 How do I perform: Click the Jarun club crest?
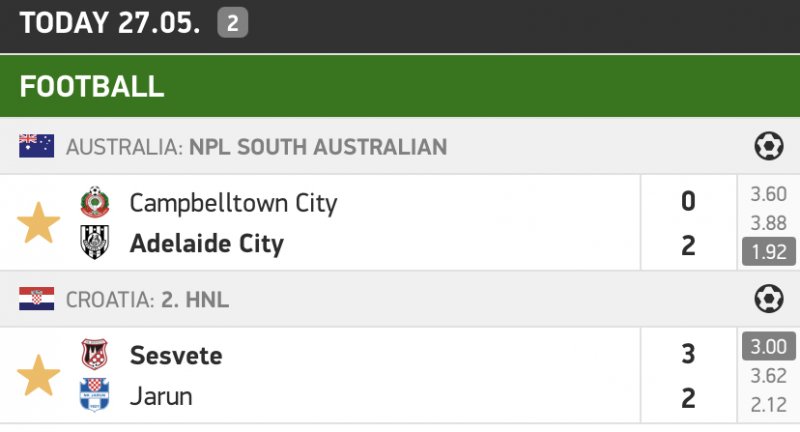tap(94, 396)
